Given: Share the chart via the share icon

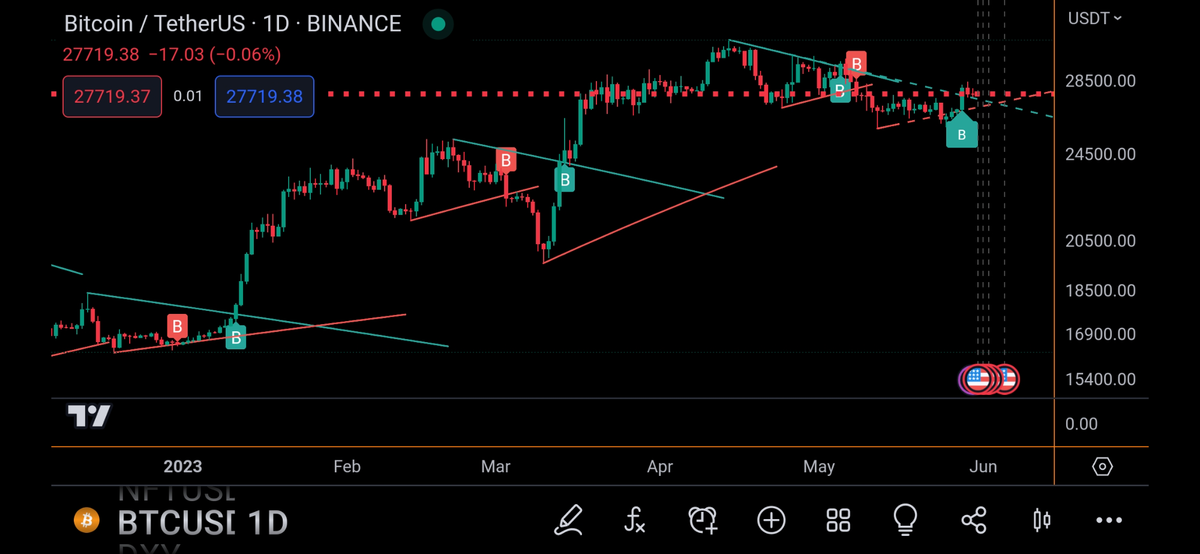Looking at the screenshot, I should pos(973,519).
